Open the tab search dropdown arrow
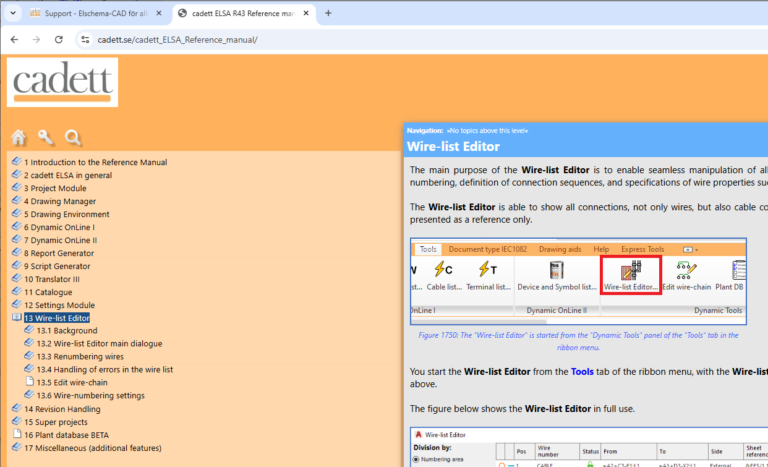The width and height of the screenshot is (768, 467). 13,13
